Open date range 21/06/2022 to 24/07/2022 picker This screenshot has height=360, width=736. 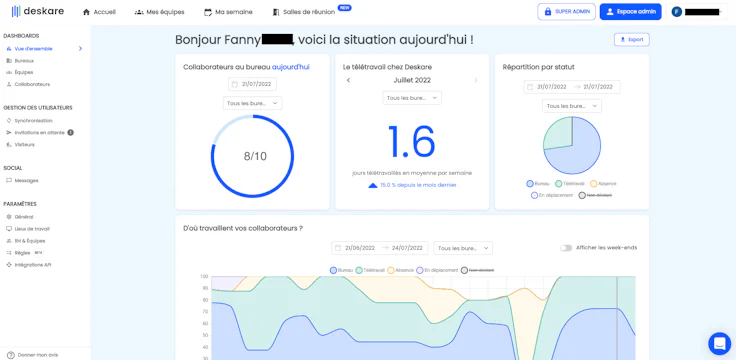[x=380, y=248]
